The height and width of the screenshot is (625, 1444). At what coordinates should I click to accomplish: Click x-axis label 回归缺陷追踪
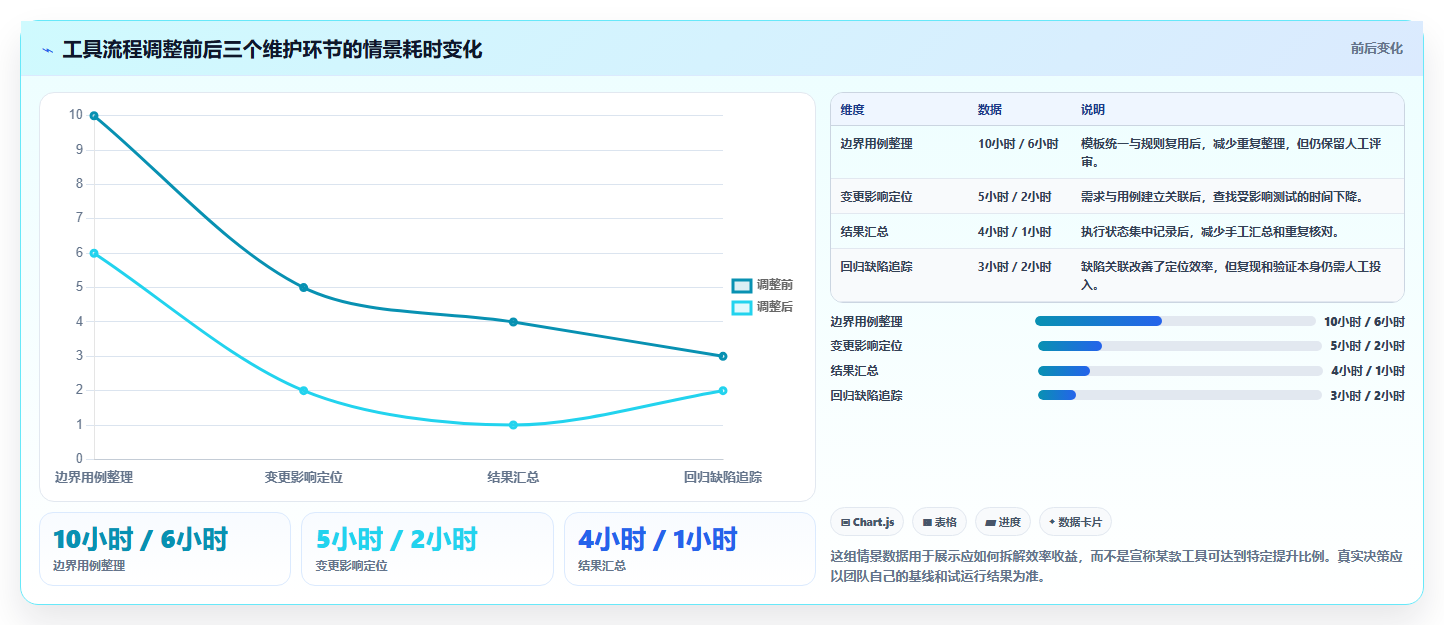tap(722, 478)
